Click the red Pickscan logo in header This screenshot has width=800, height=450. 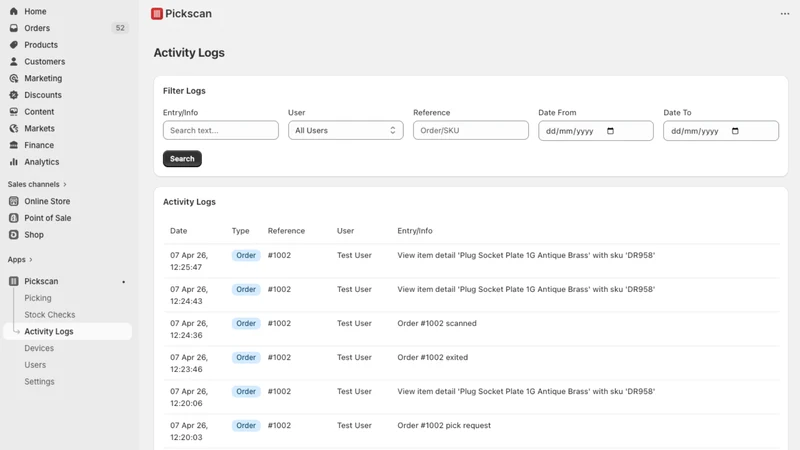point(157,14)
